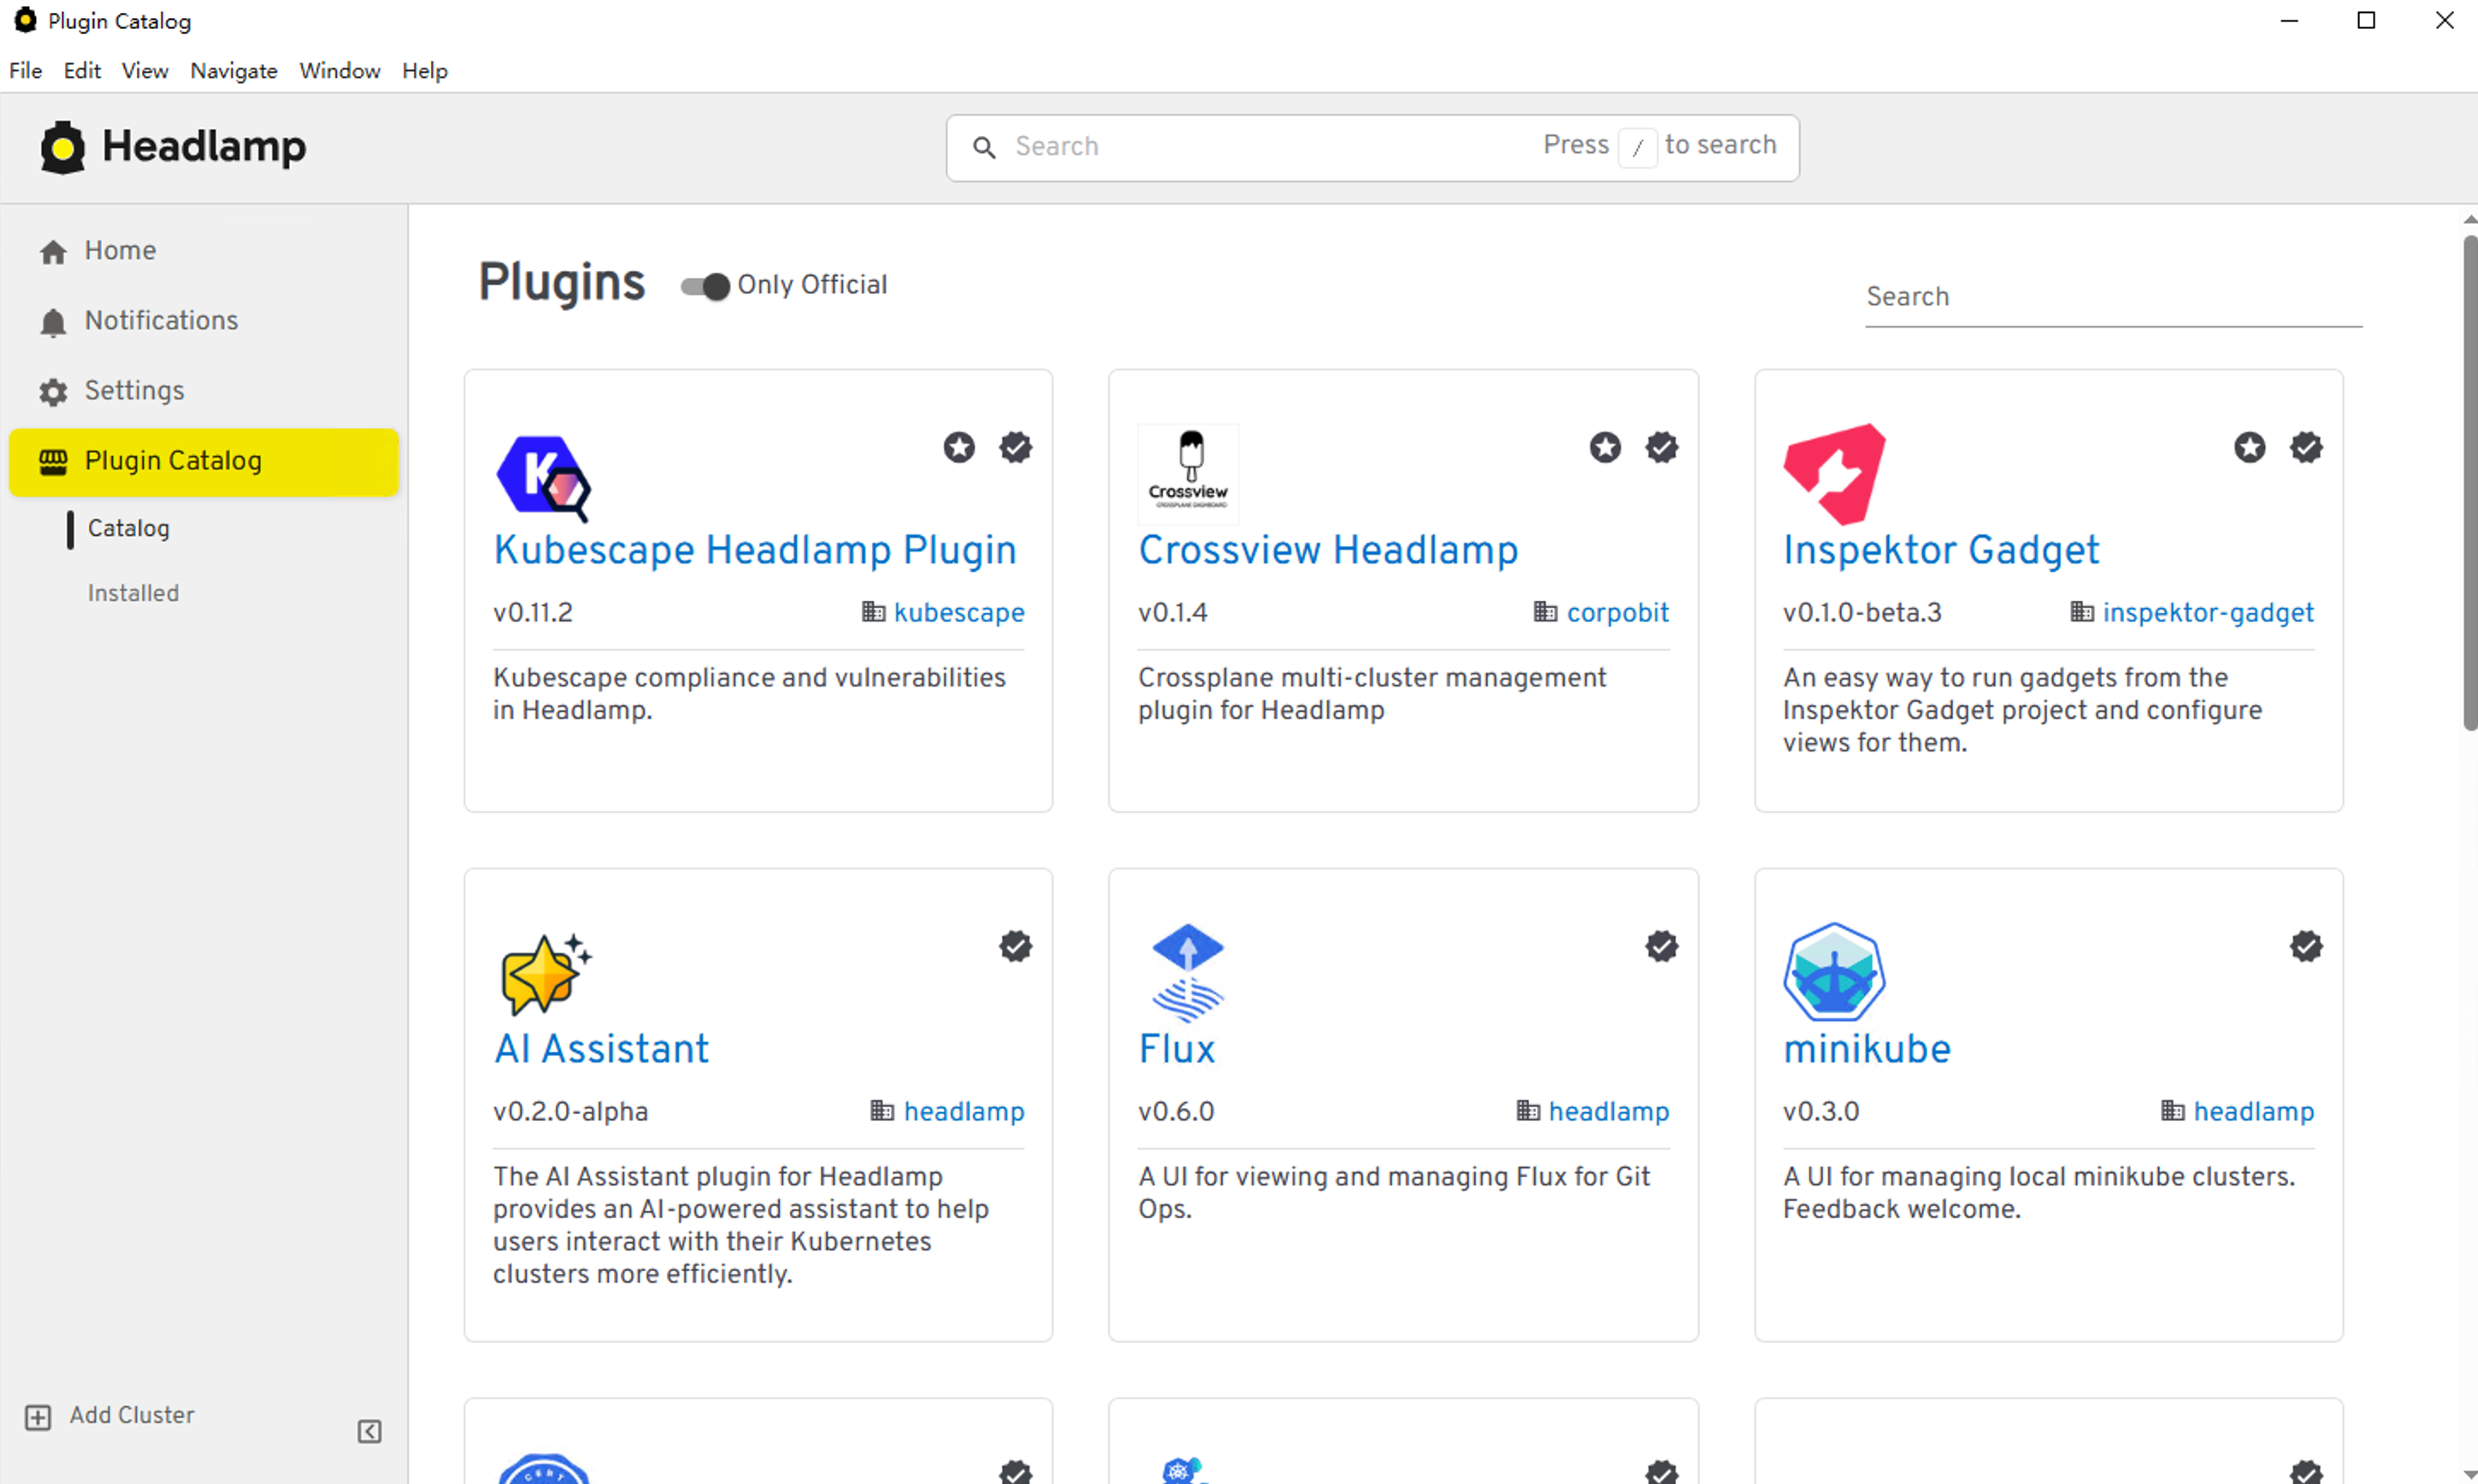Open the File menu
Image resolution: width=2478 pixels, height=1484 pixels.
coord(26,71)
